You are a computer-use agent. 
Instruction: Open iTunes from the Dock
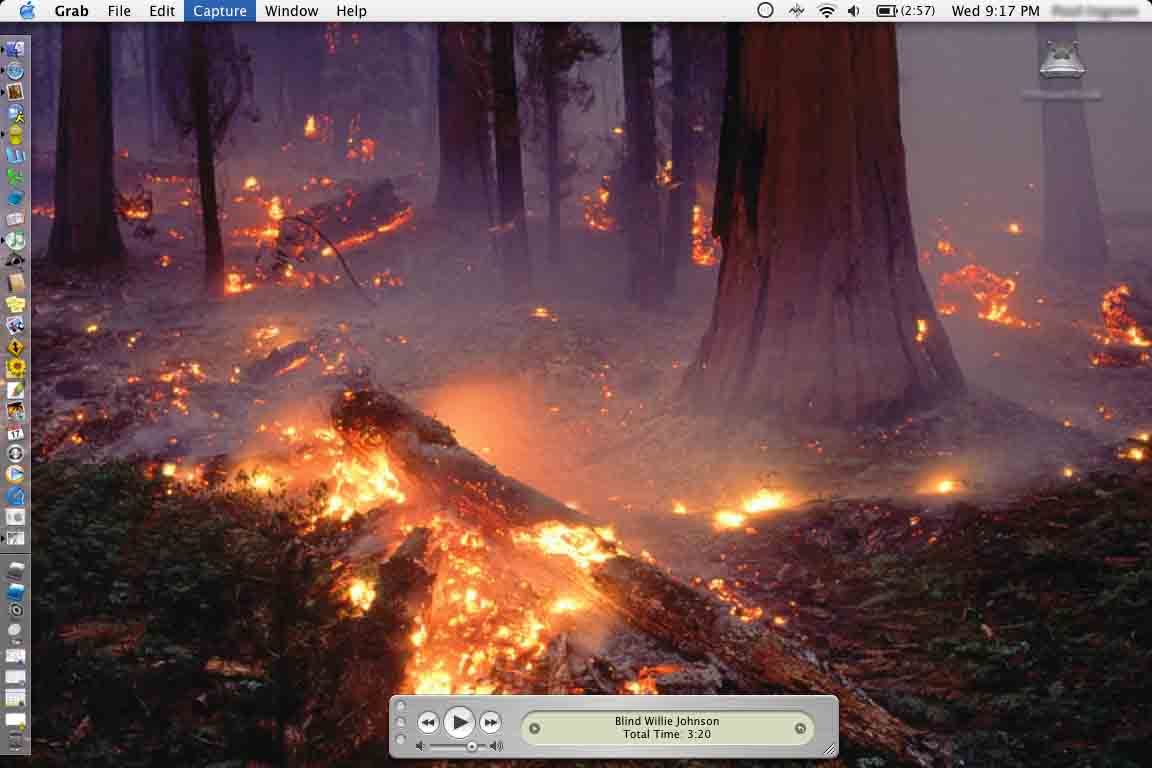pos(15,240)
